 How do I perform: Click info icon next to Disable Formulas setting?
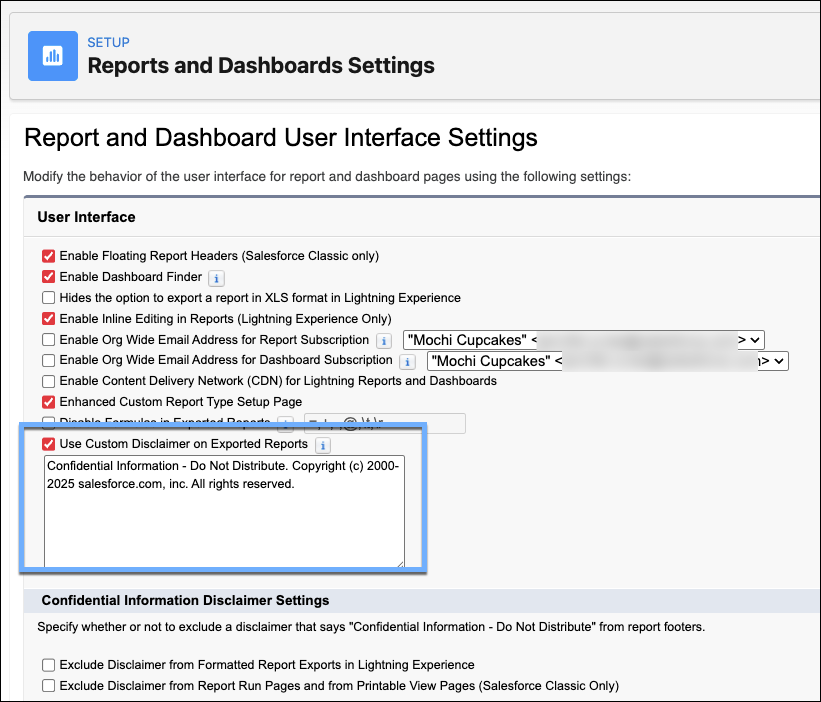[x=286, y=423]
